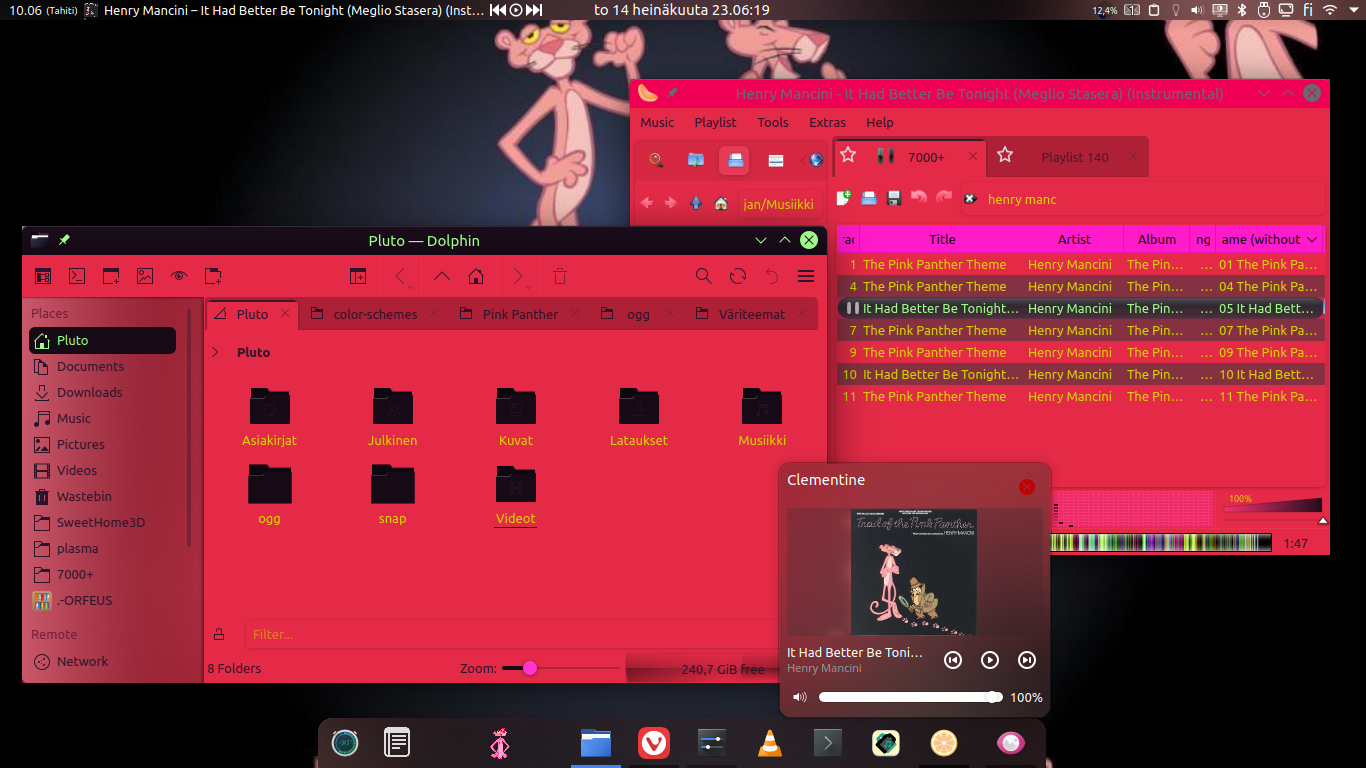Click volume slider in Clementine popup
Image resolution: width=1366 pixels, height=768 pixels.
pos(911,697)
